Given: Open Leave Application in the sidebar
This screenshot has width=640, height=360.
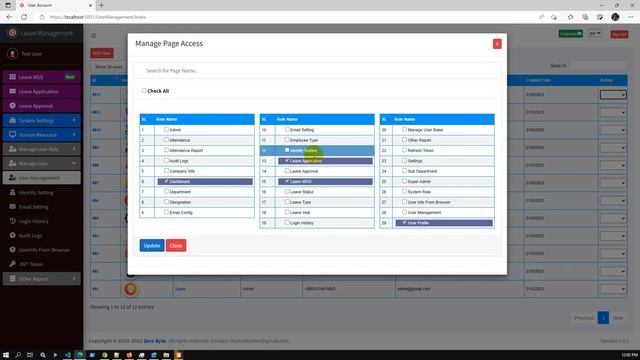Looking at the screenshot, I should click(42, 91).
